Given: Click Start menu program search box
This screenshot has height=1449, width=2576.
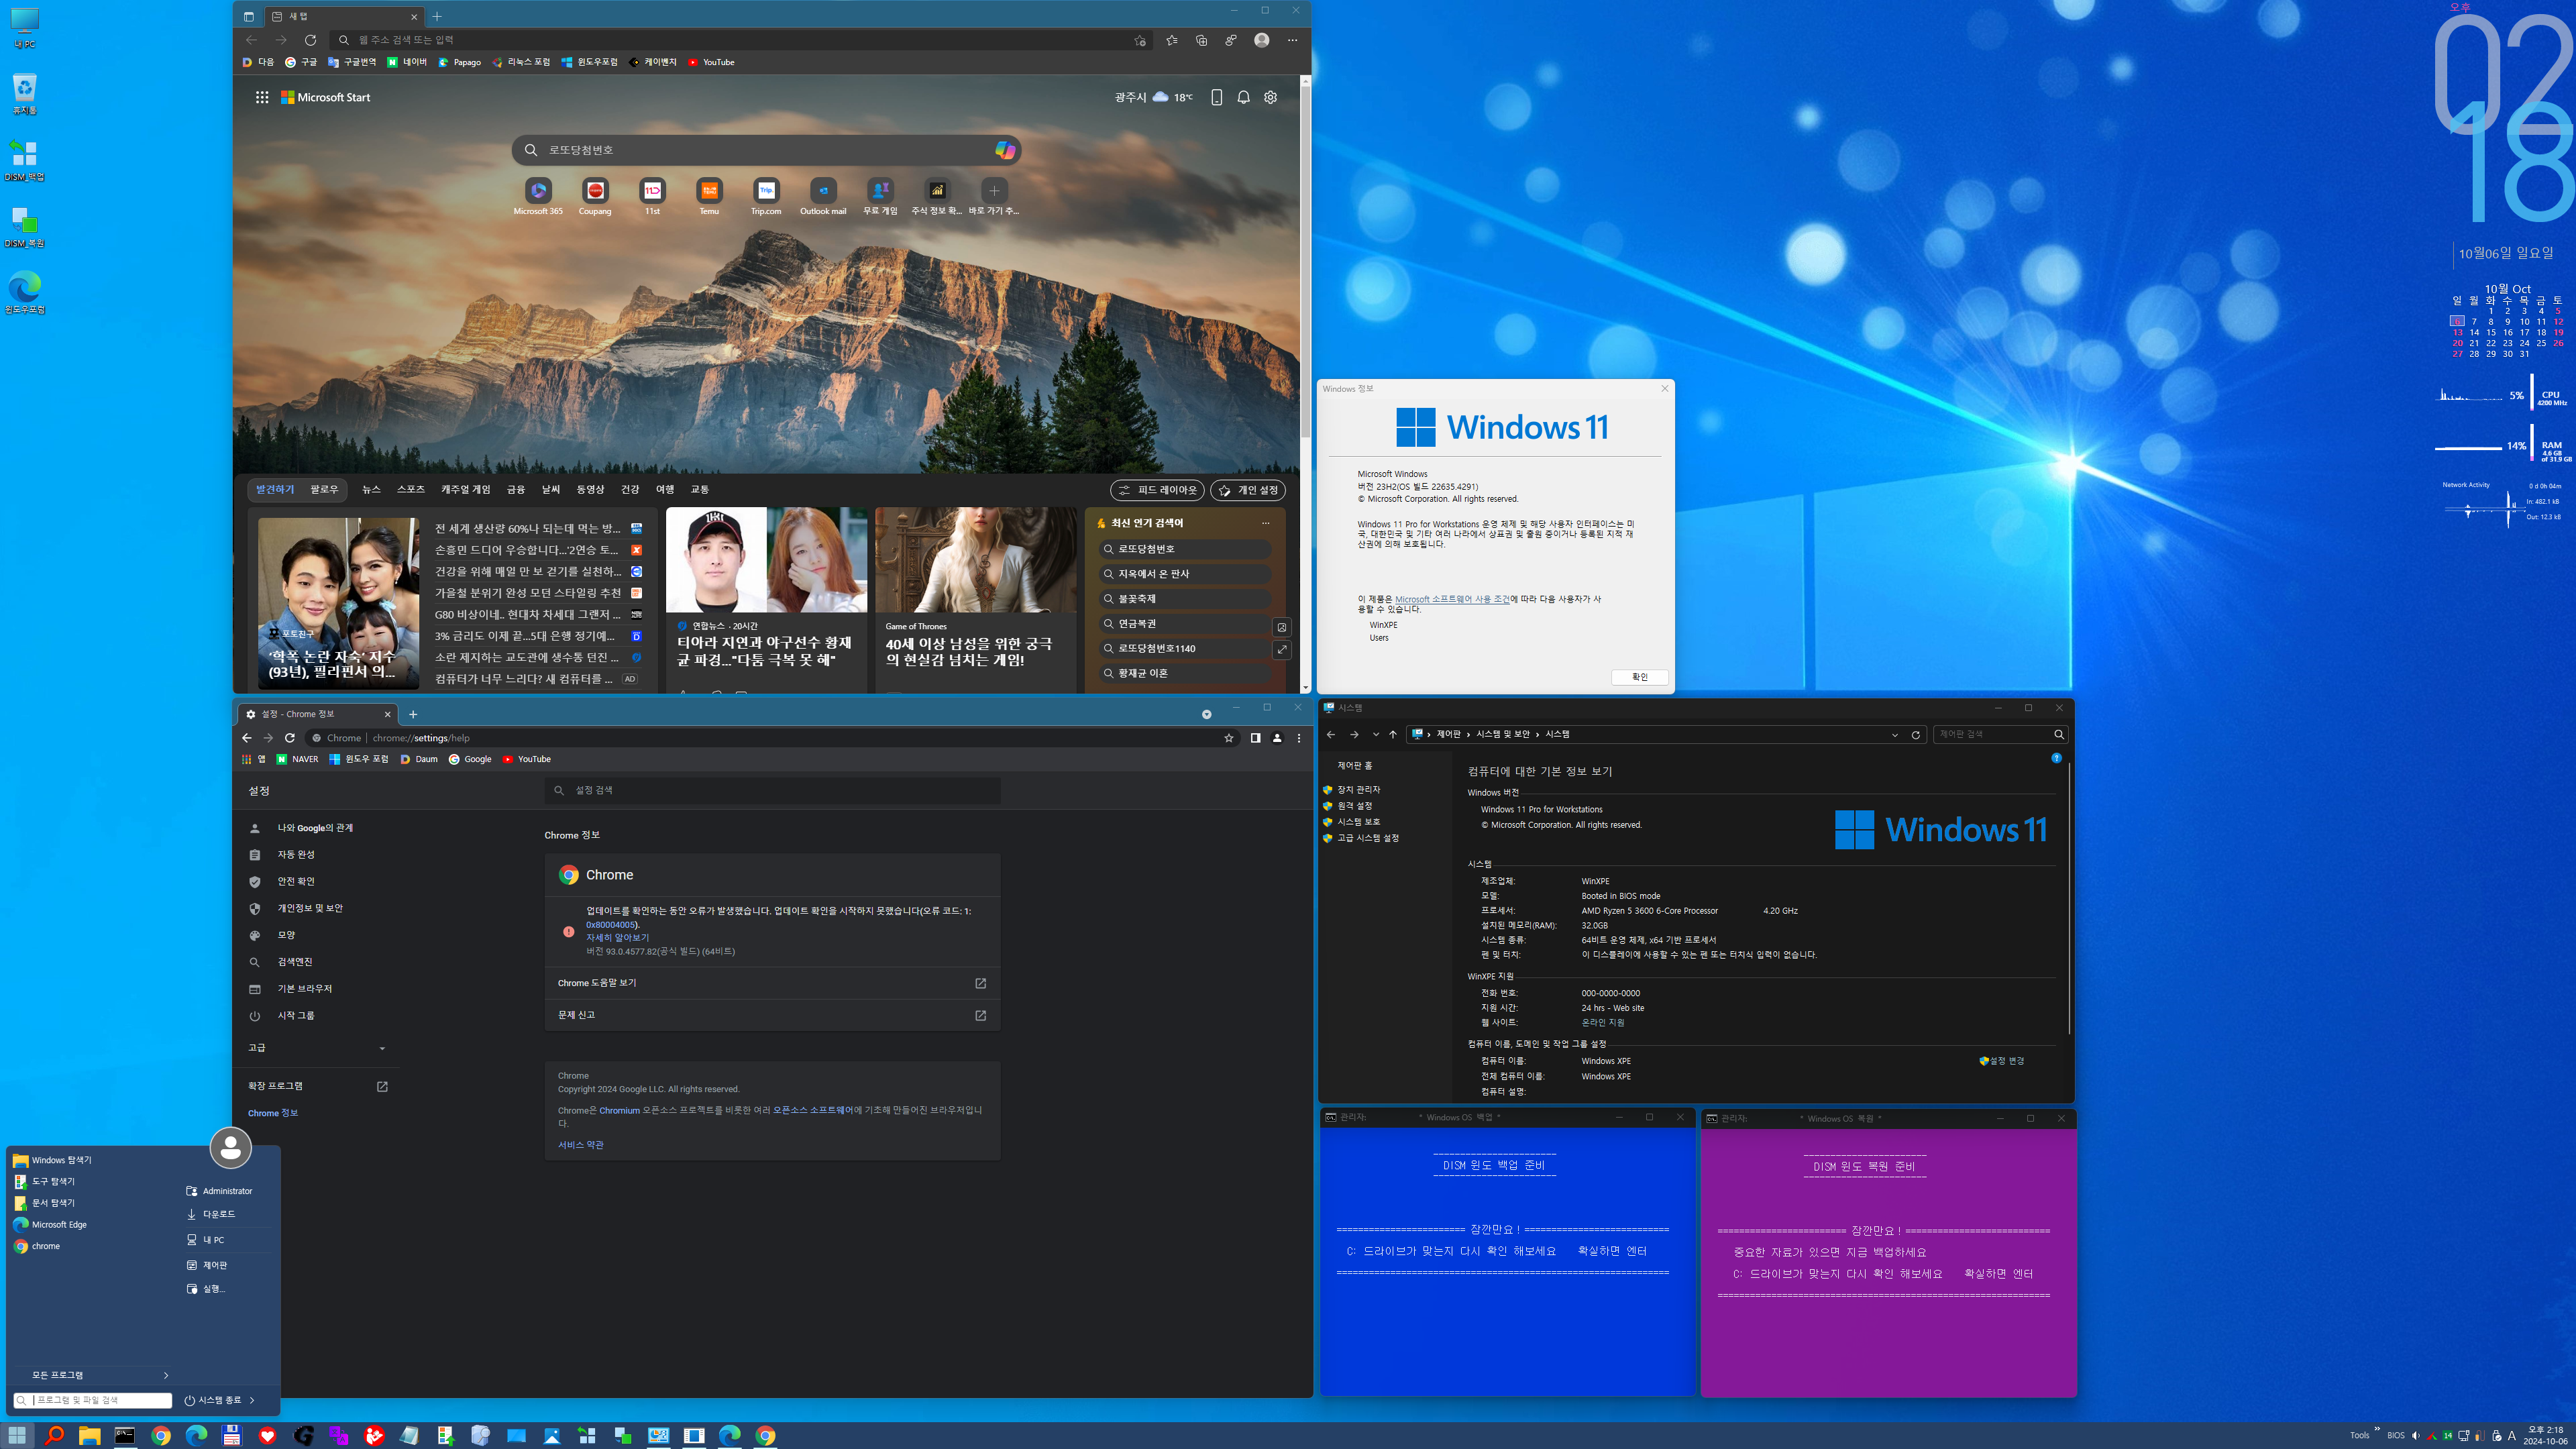Looking at the screenshot, I should pos(93,1400).
